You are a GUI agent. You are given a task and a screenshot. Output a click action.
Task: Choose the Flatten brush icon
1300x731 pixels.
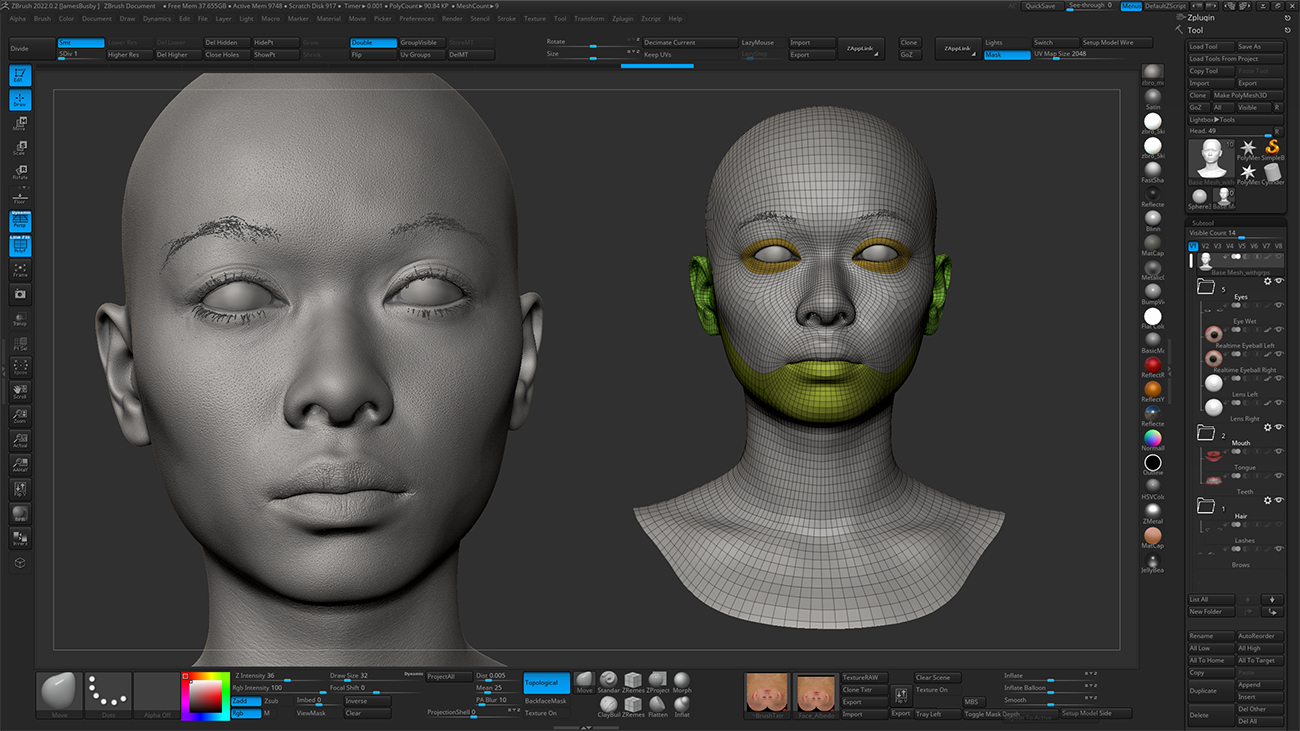click(658, 705)
